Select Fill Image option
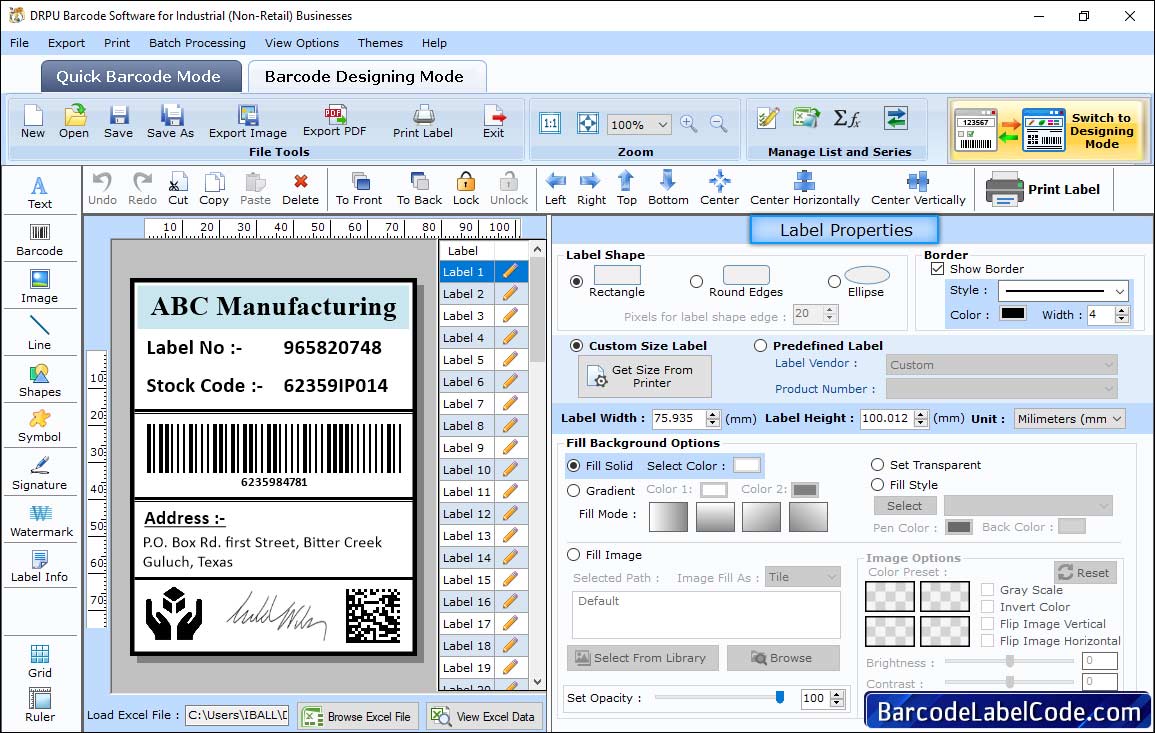The height and width of the screenshot is (733, 1155). click(574, 555)
